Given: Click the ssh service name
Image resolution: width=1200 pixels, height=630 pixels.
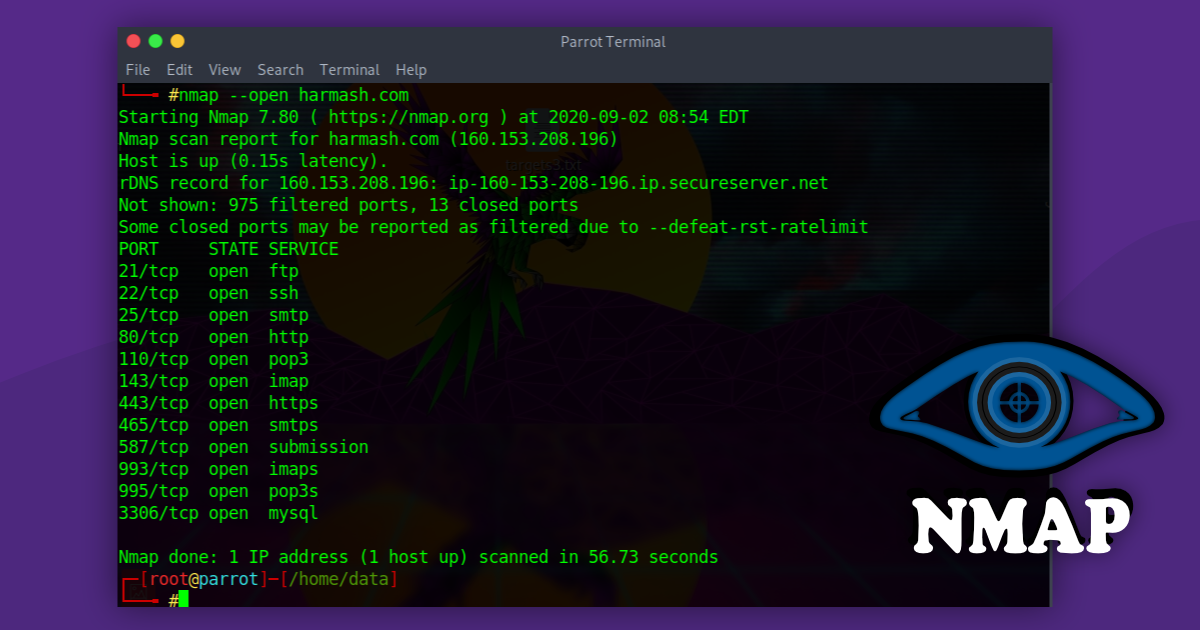Looking at the screenshot, I should click(x=284, y=293).
